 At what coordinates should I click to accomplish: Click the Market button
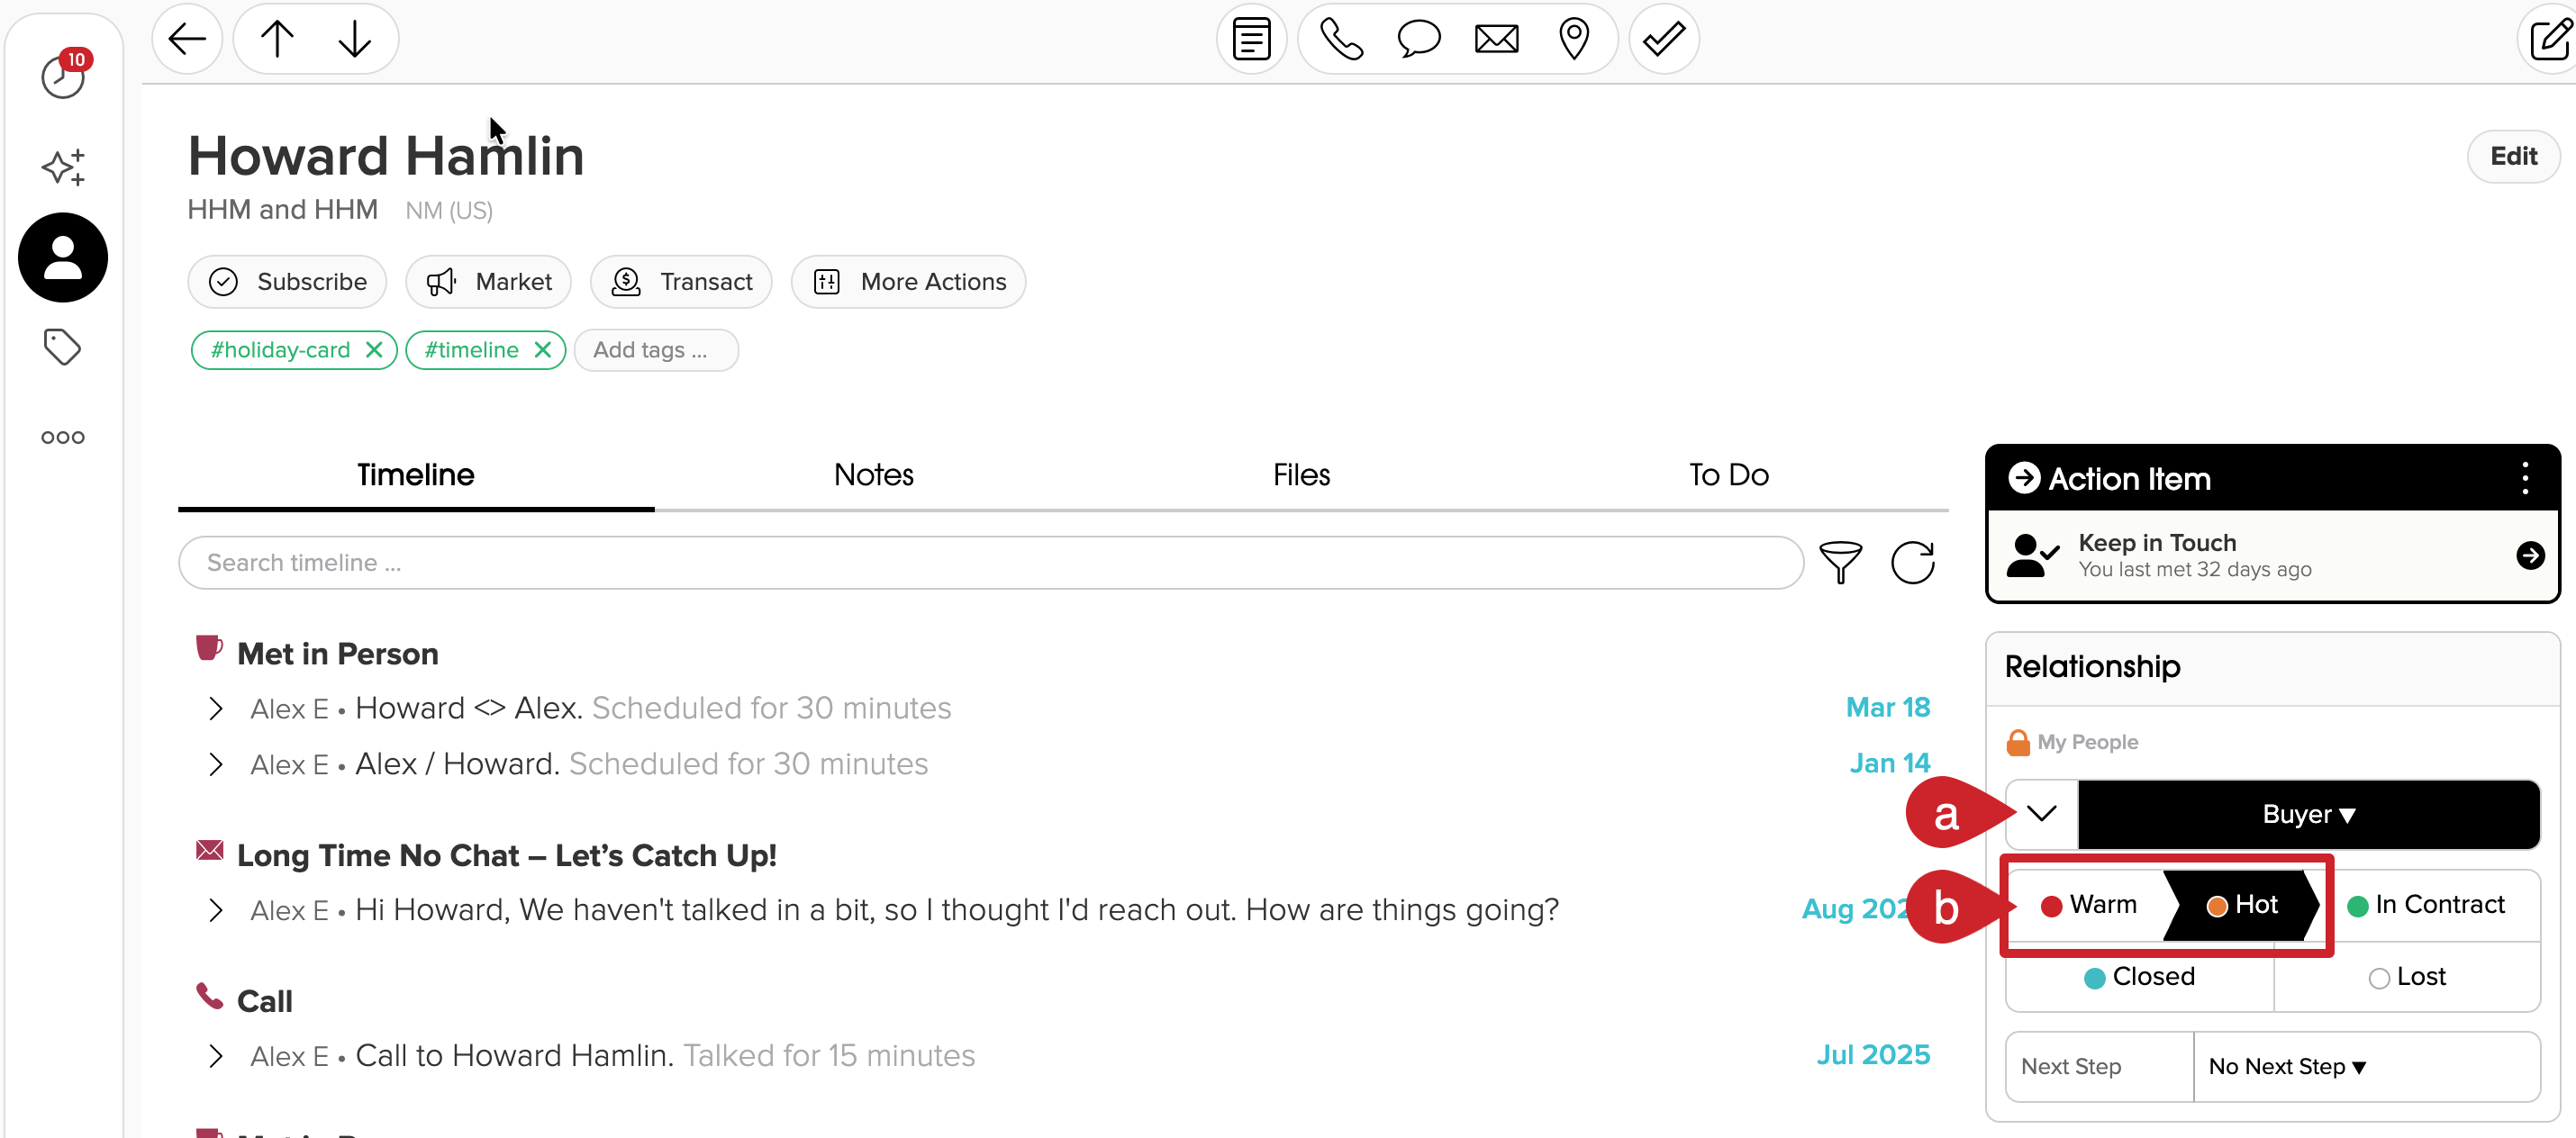click(488, 282)
